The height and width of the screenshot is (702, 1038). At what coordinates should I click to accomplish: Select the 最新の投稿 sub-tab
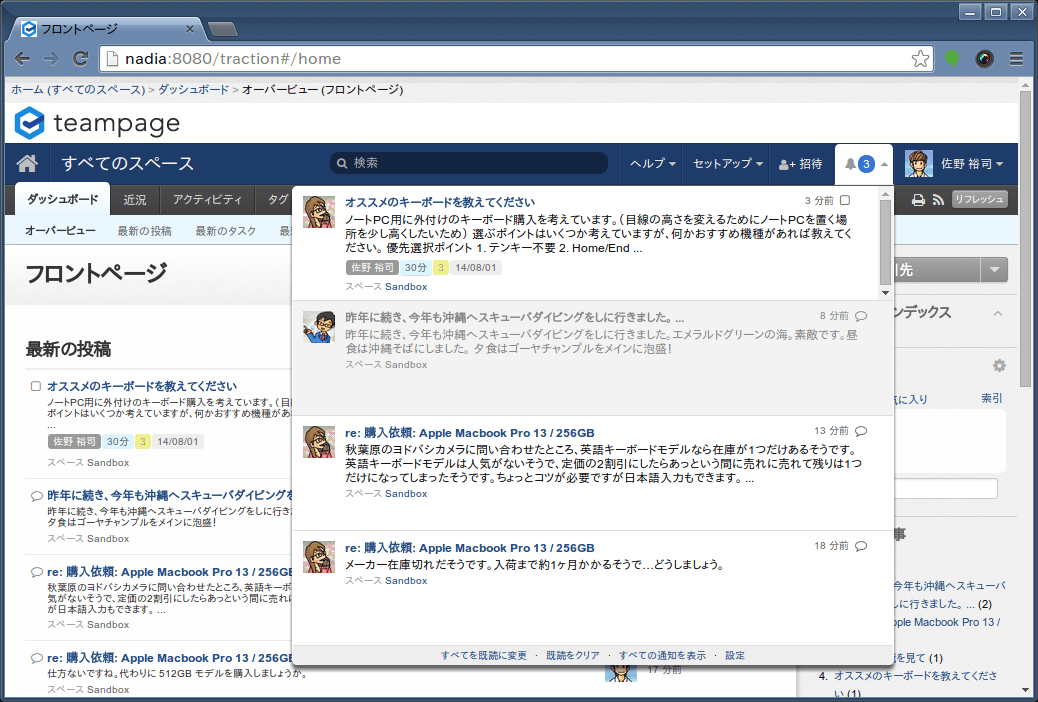(x=144, y=230)
